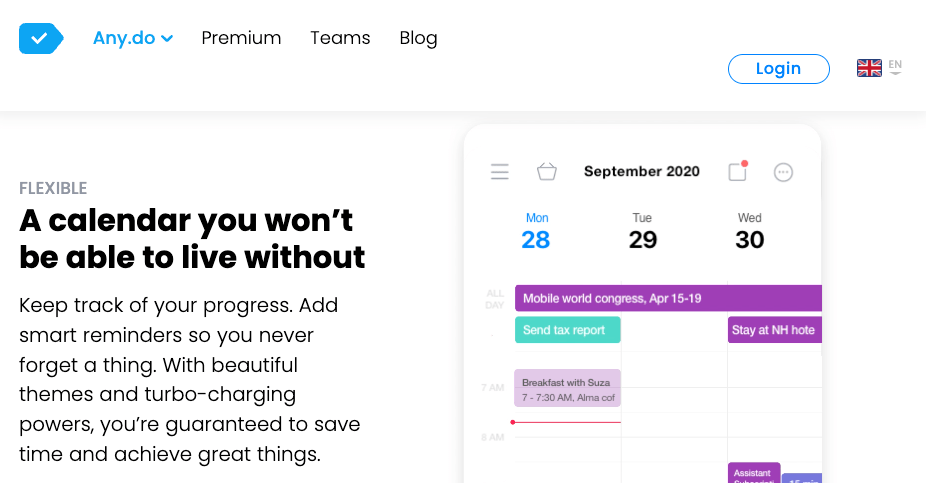Screen dimensions: 926x483
Task: Go to the Teams page
Action: click(x=340, y=38)
